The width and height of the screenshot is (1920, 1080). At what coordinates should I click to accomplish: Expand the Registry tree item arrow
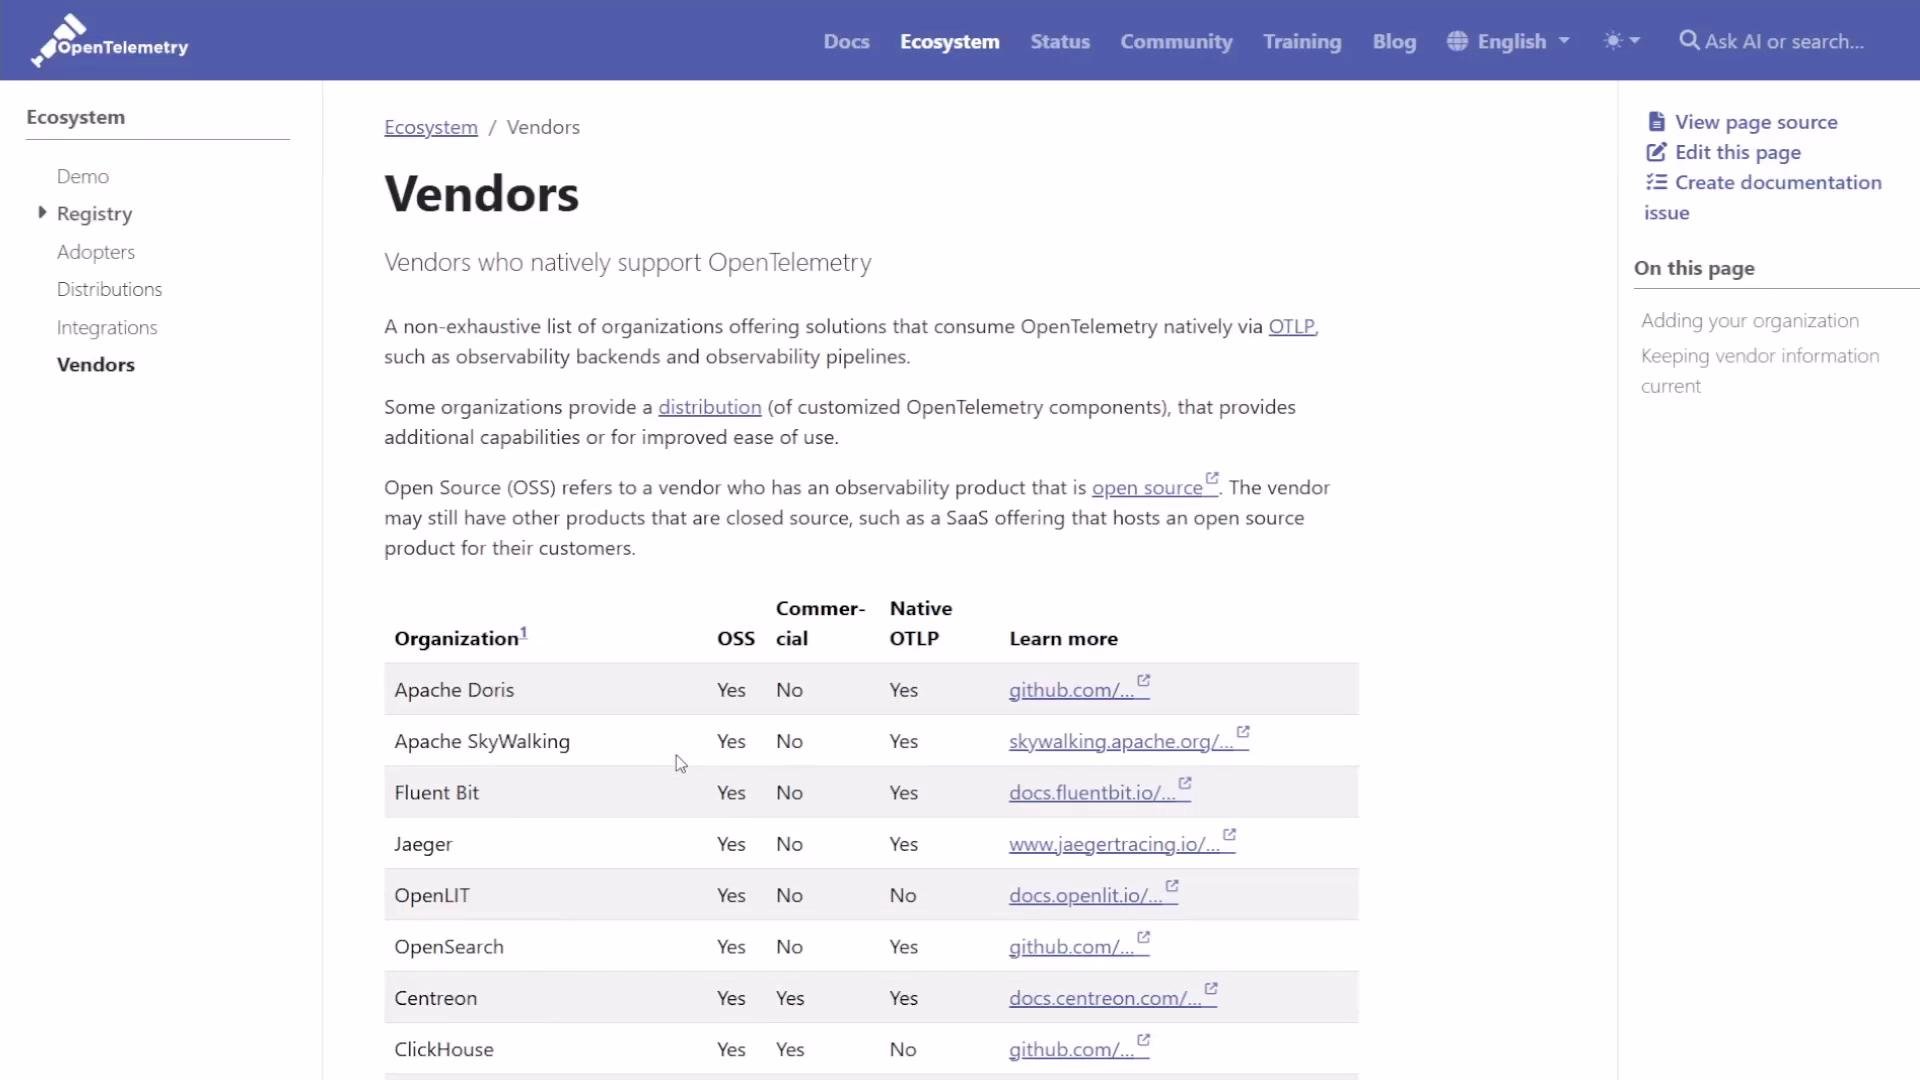(x=42, y=212)
